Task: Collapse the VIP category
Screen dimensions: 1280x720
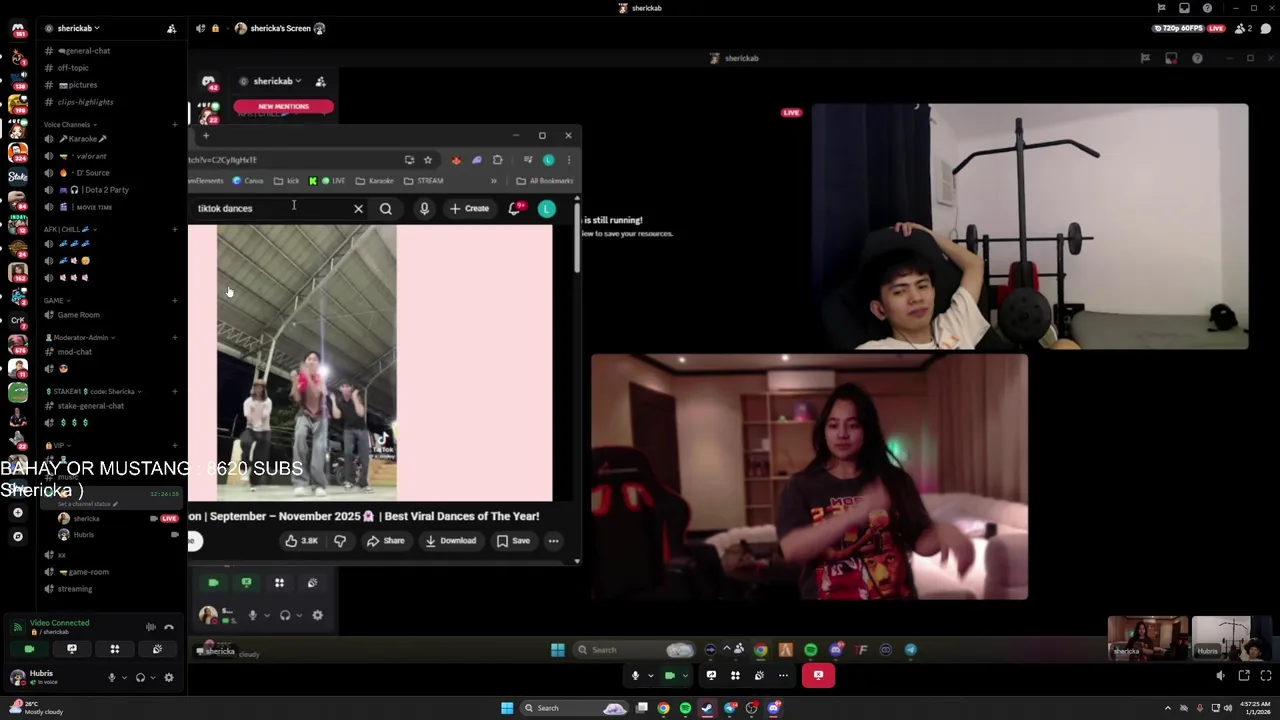Action: coord(58,445)
